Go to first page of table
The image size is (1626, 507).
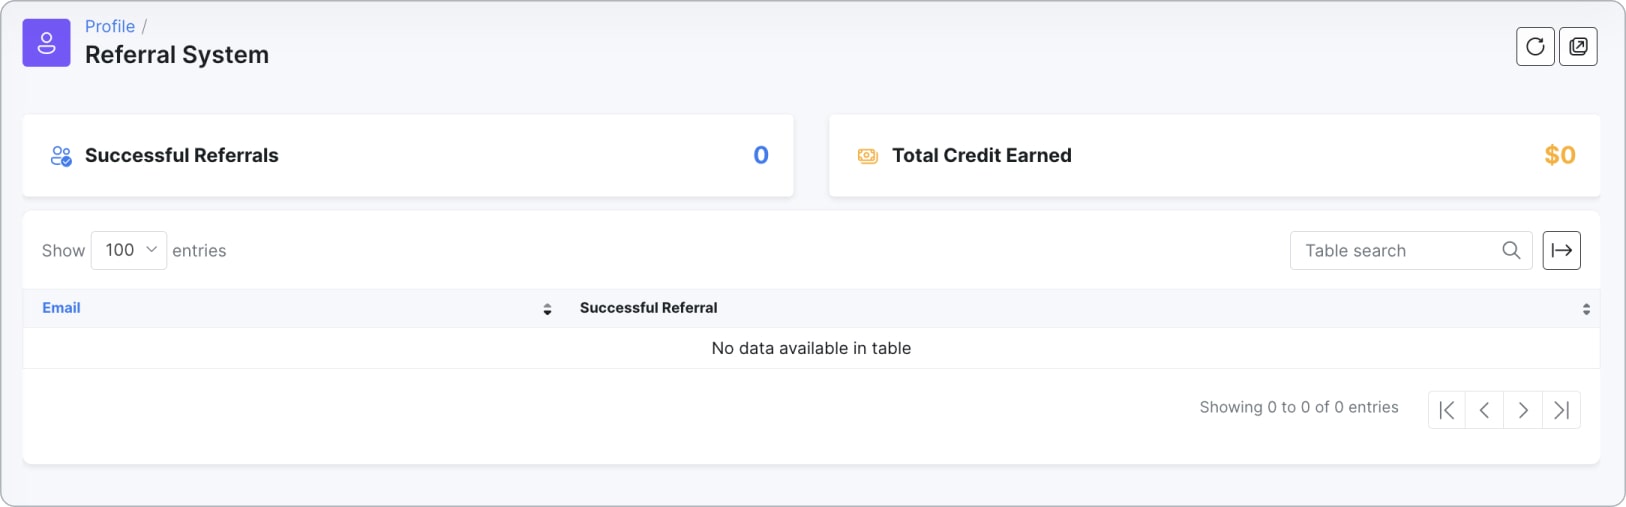(1447, 410)
